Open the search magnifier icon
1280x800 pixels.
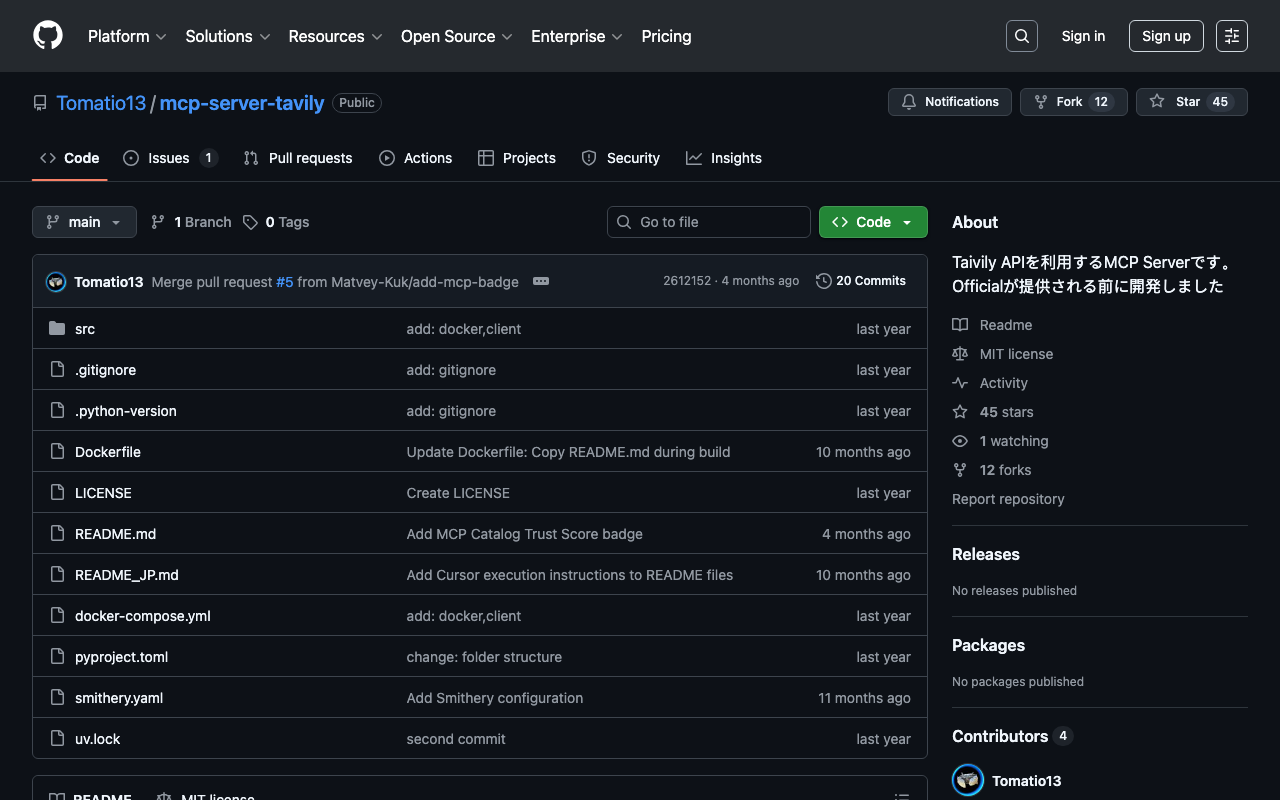point(1021,36)
